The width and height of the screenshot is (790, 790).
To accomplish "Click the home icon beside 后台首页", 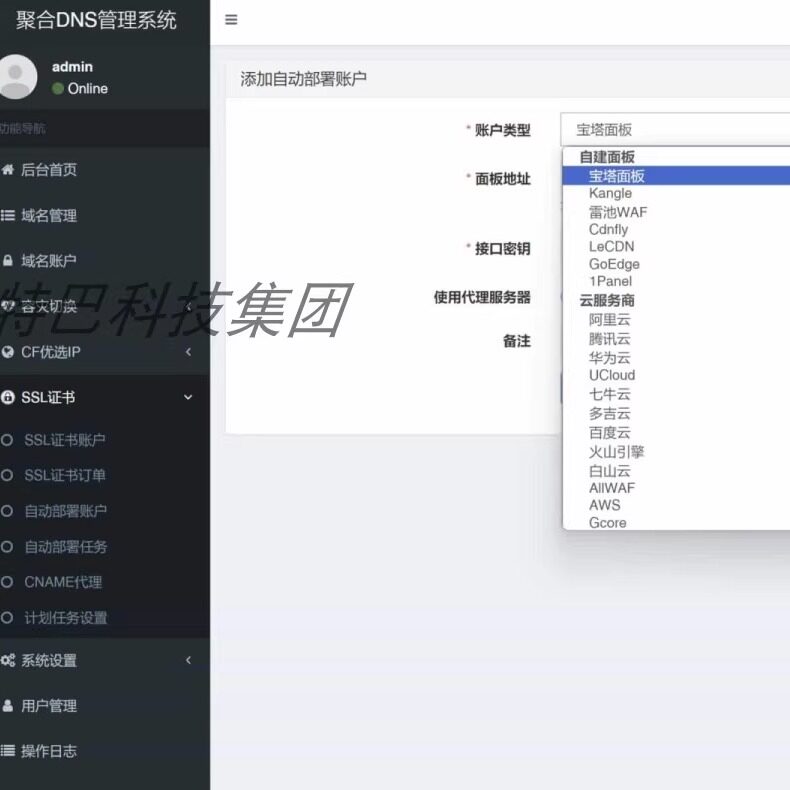I will [x=8, y=169].
